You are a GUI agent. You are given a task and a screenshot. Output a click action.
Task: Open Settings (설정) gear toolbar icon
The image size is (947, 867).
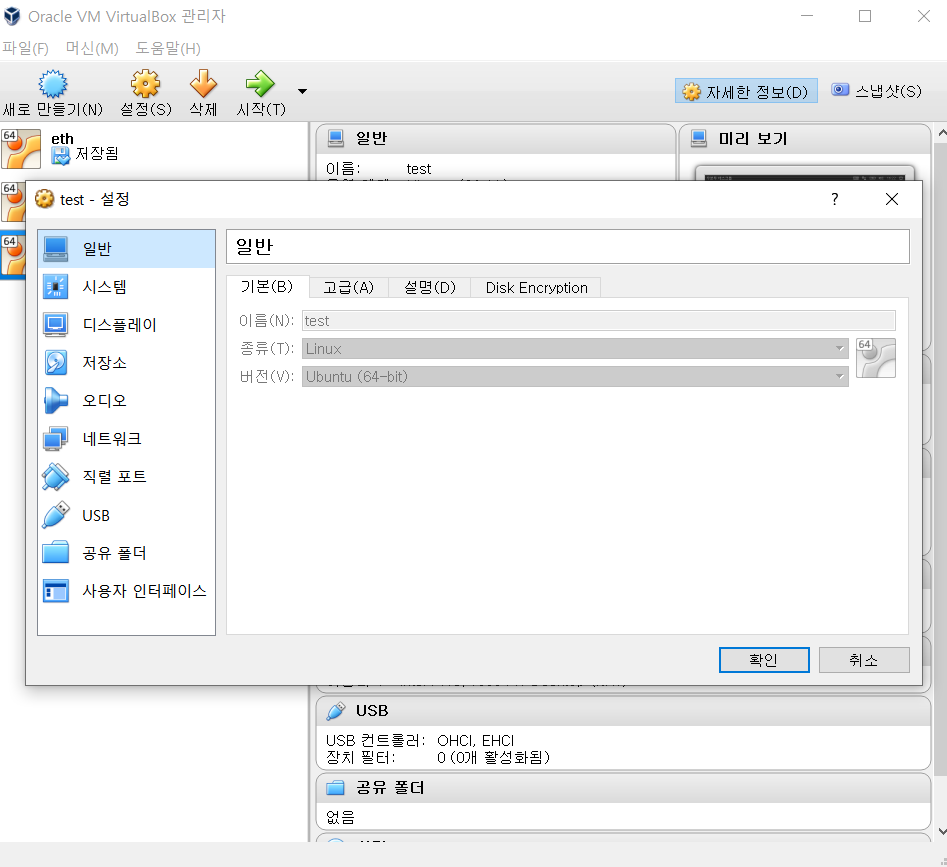pos(146,84)
